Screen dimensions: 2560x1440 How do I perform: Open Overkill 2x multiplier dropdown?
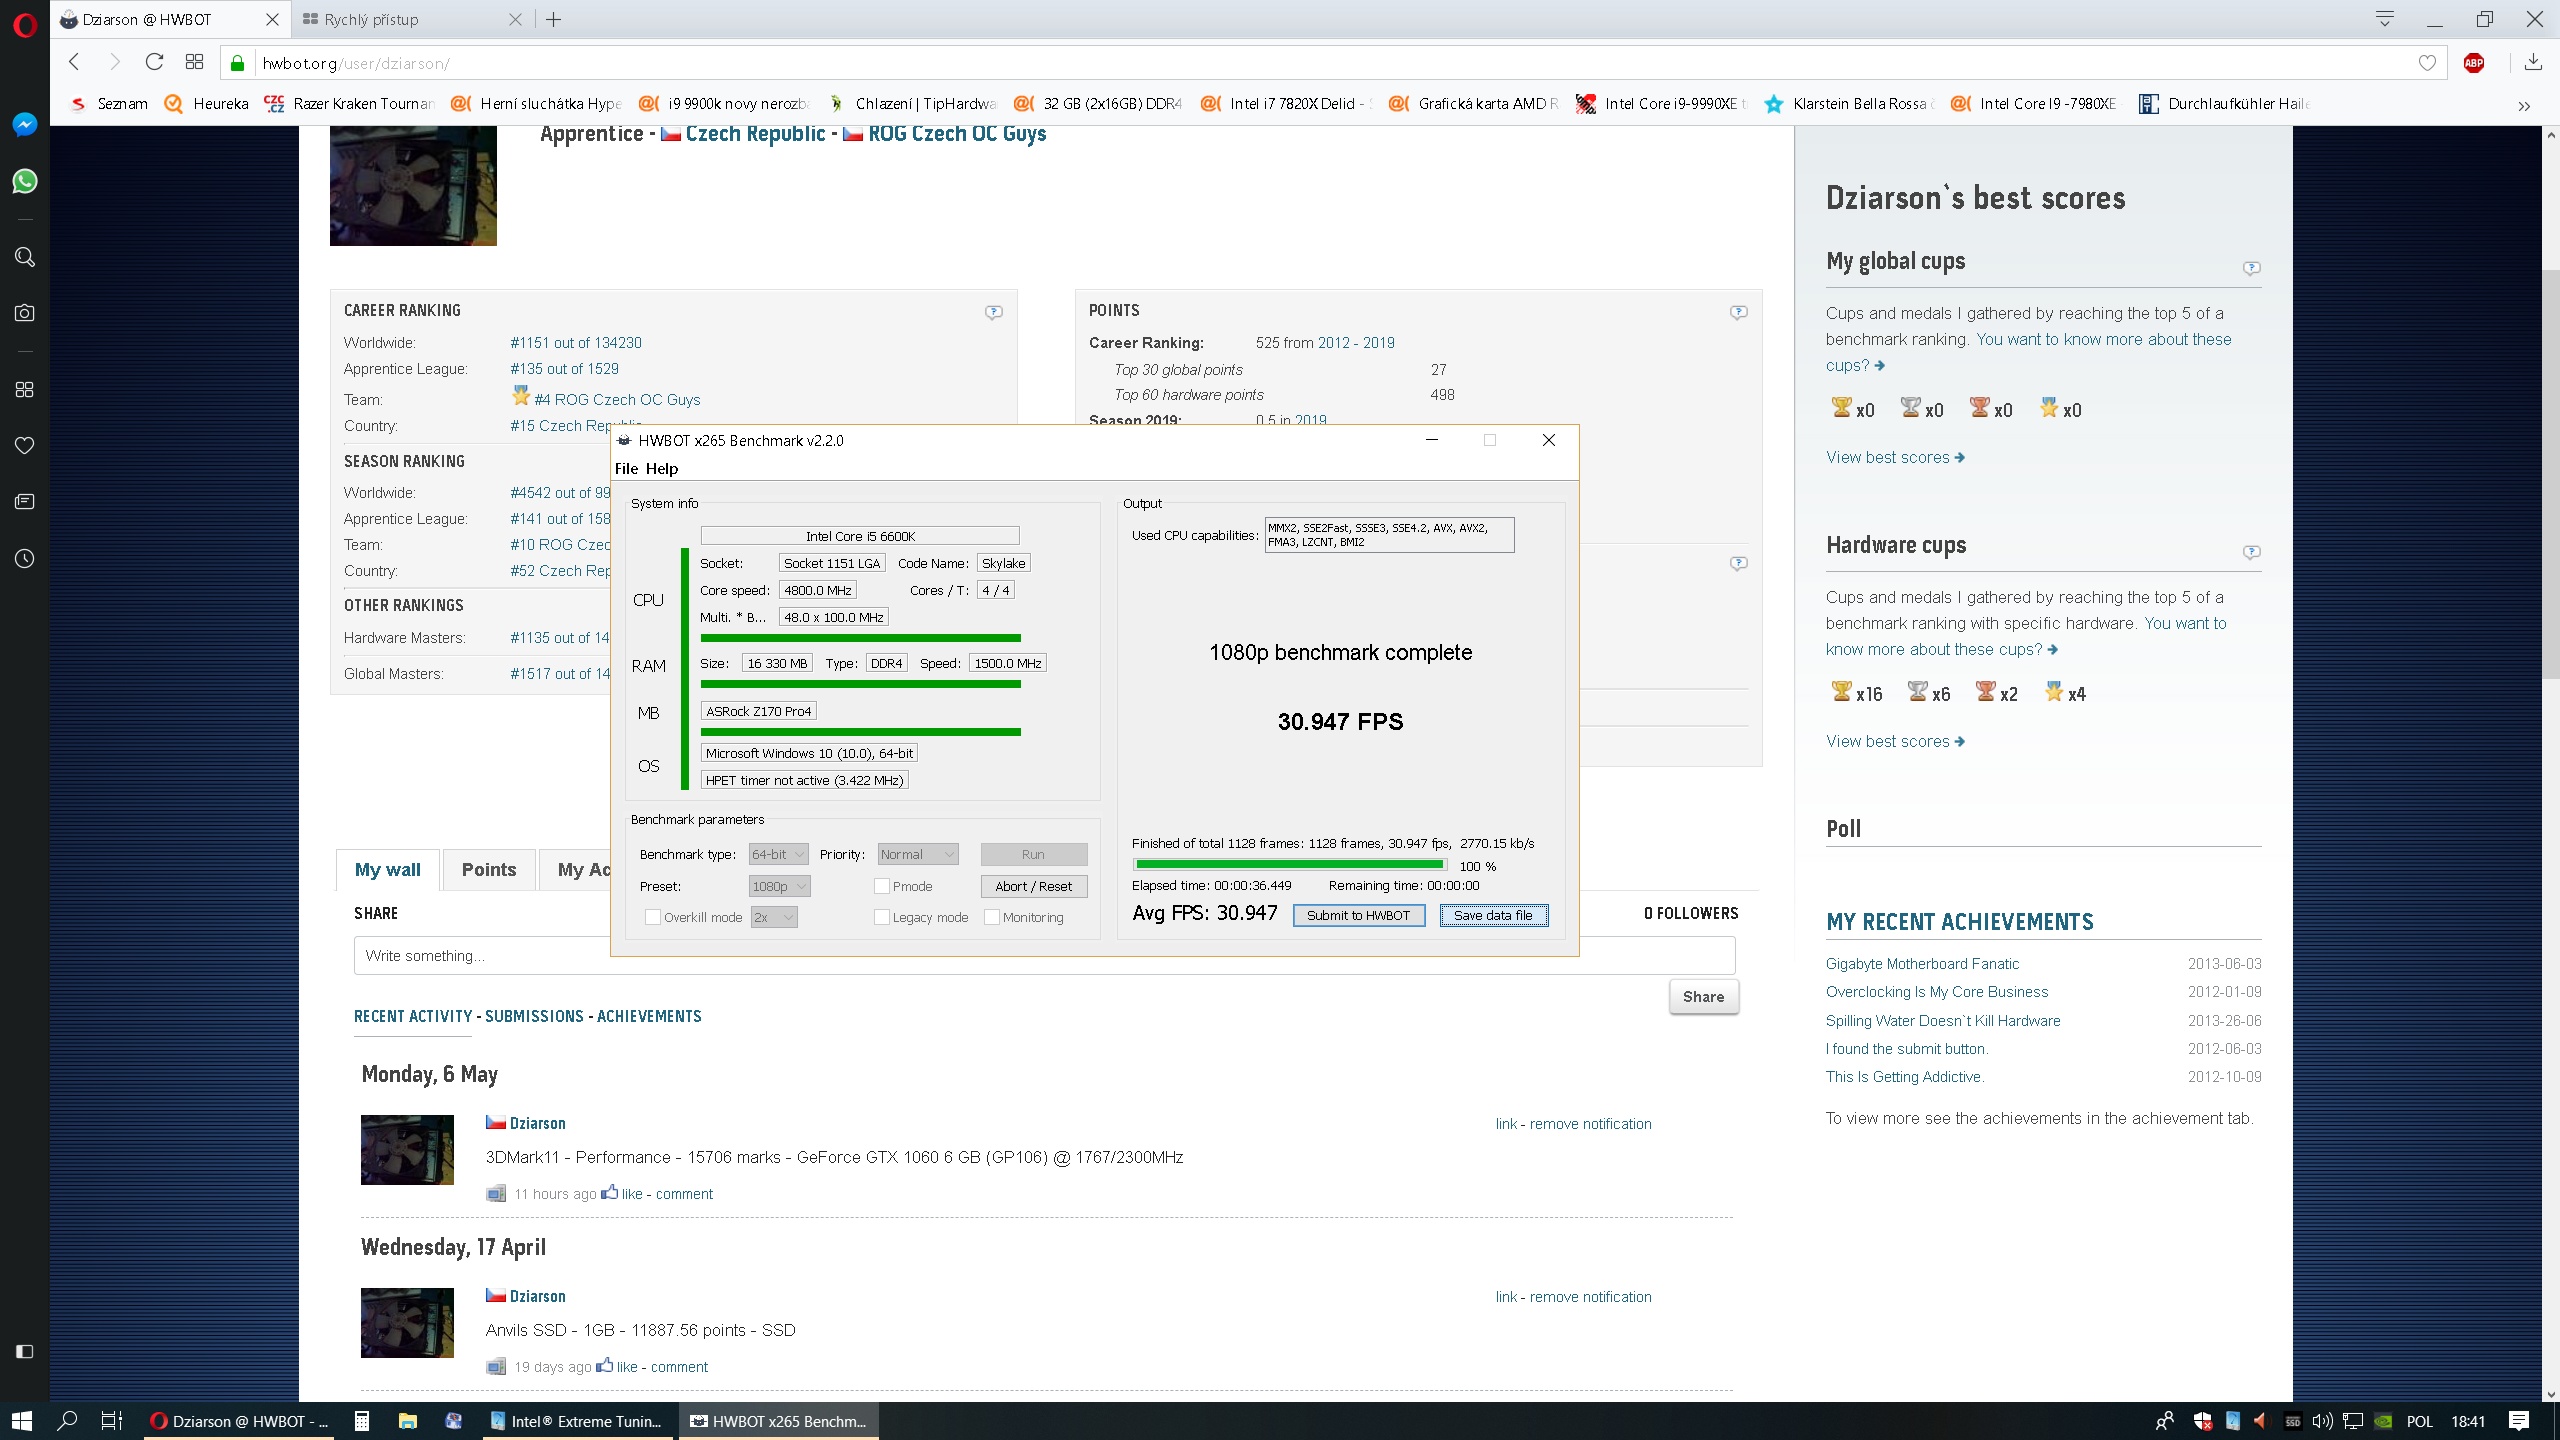tap(774, 917)
